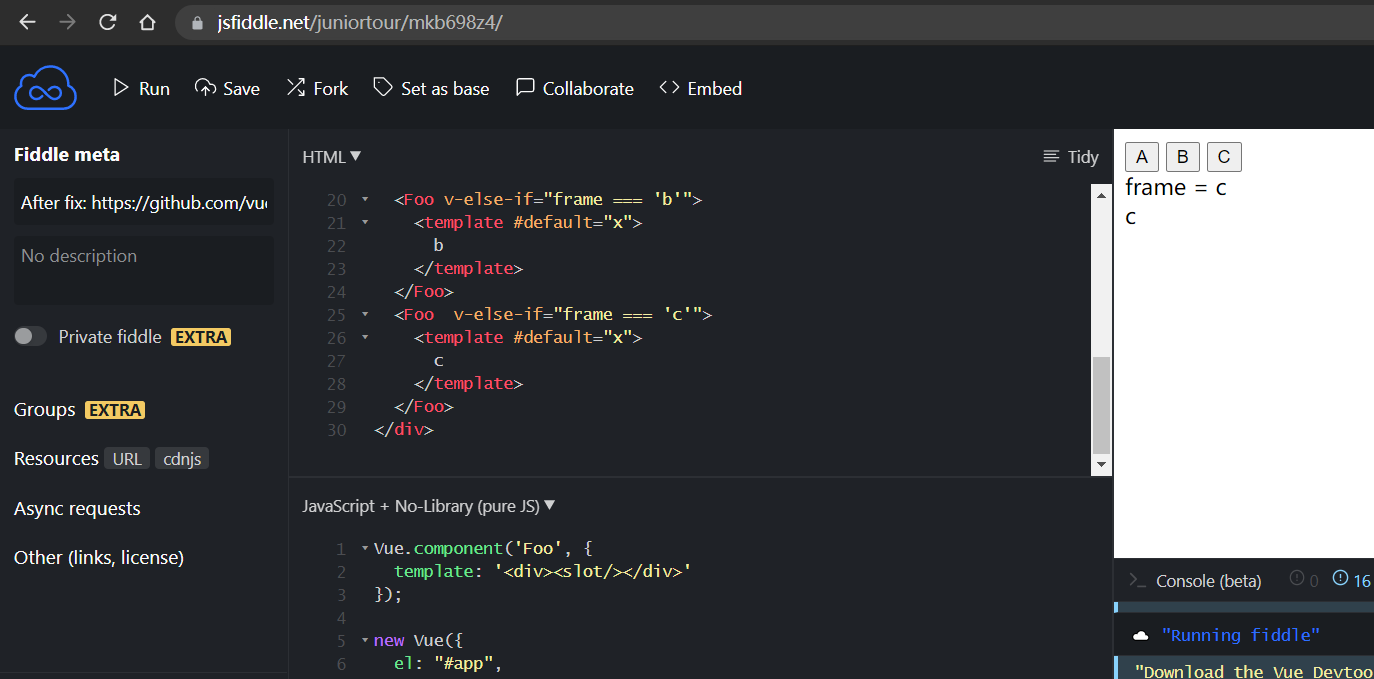The height and width of the screenshot is (679, 1374).
Task: Tidy the HTML code
Action: 1070,157
